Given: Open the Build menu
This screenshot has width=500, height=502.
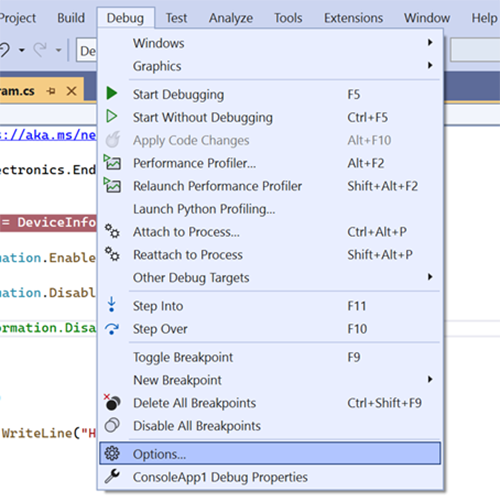Looking at the screenshot, I should pyautogui.click(x=71, y=18).
